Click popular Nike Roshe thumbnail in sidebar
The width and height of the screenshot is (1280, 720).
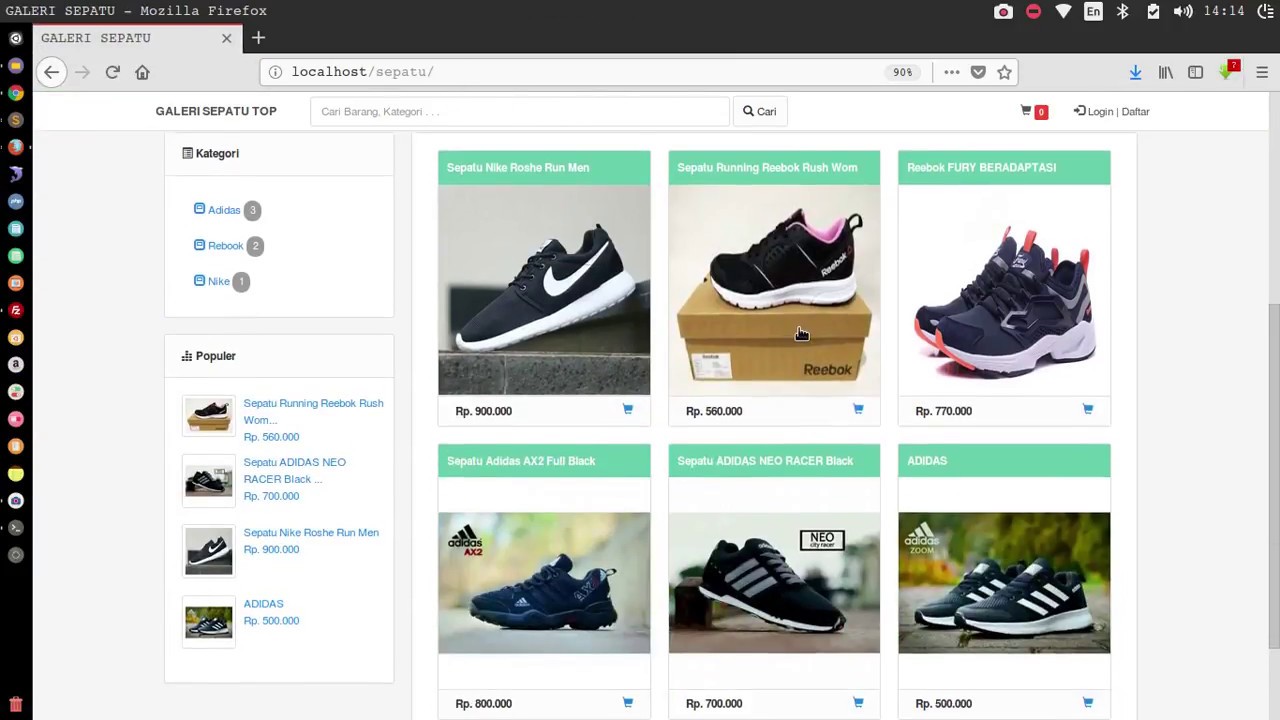click(208, 550)
